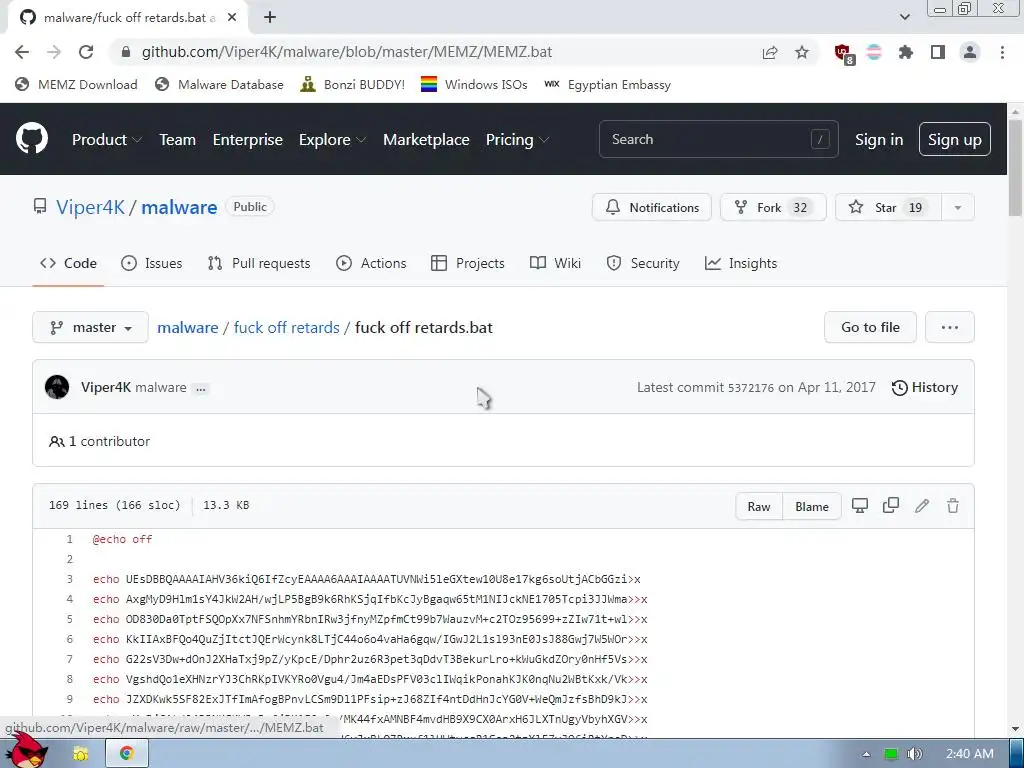
Task: Open the malware repository name link
Action: click(x=179, y=208)
